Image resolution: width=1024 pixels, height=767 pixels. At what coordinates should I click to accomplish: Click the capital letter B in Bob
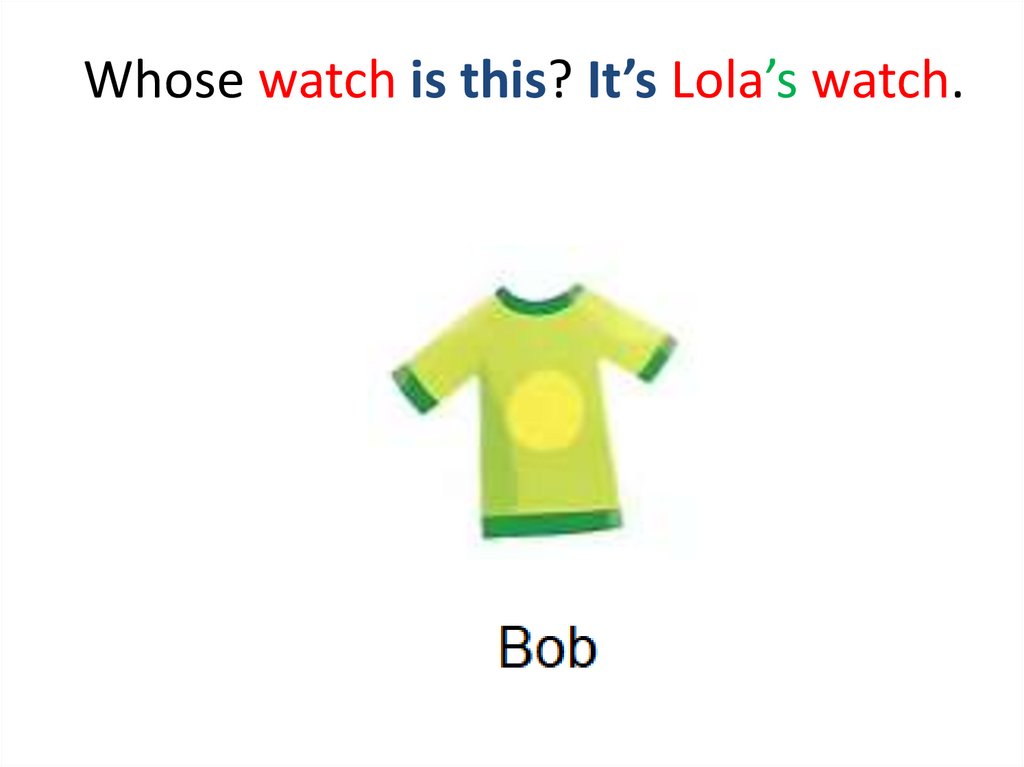coord(513,647)
